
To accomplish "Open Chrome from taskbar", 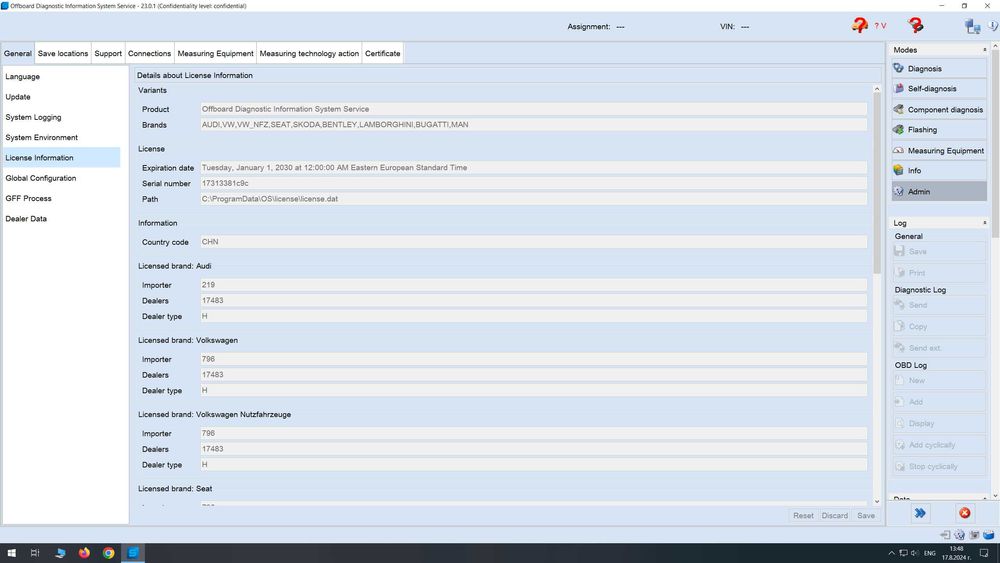I will click(x=108, y=553).
